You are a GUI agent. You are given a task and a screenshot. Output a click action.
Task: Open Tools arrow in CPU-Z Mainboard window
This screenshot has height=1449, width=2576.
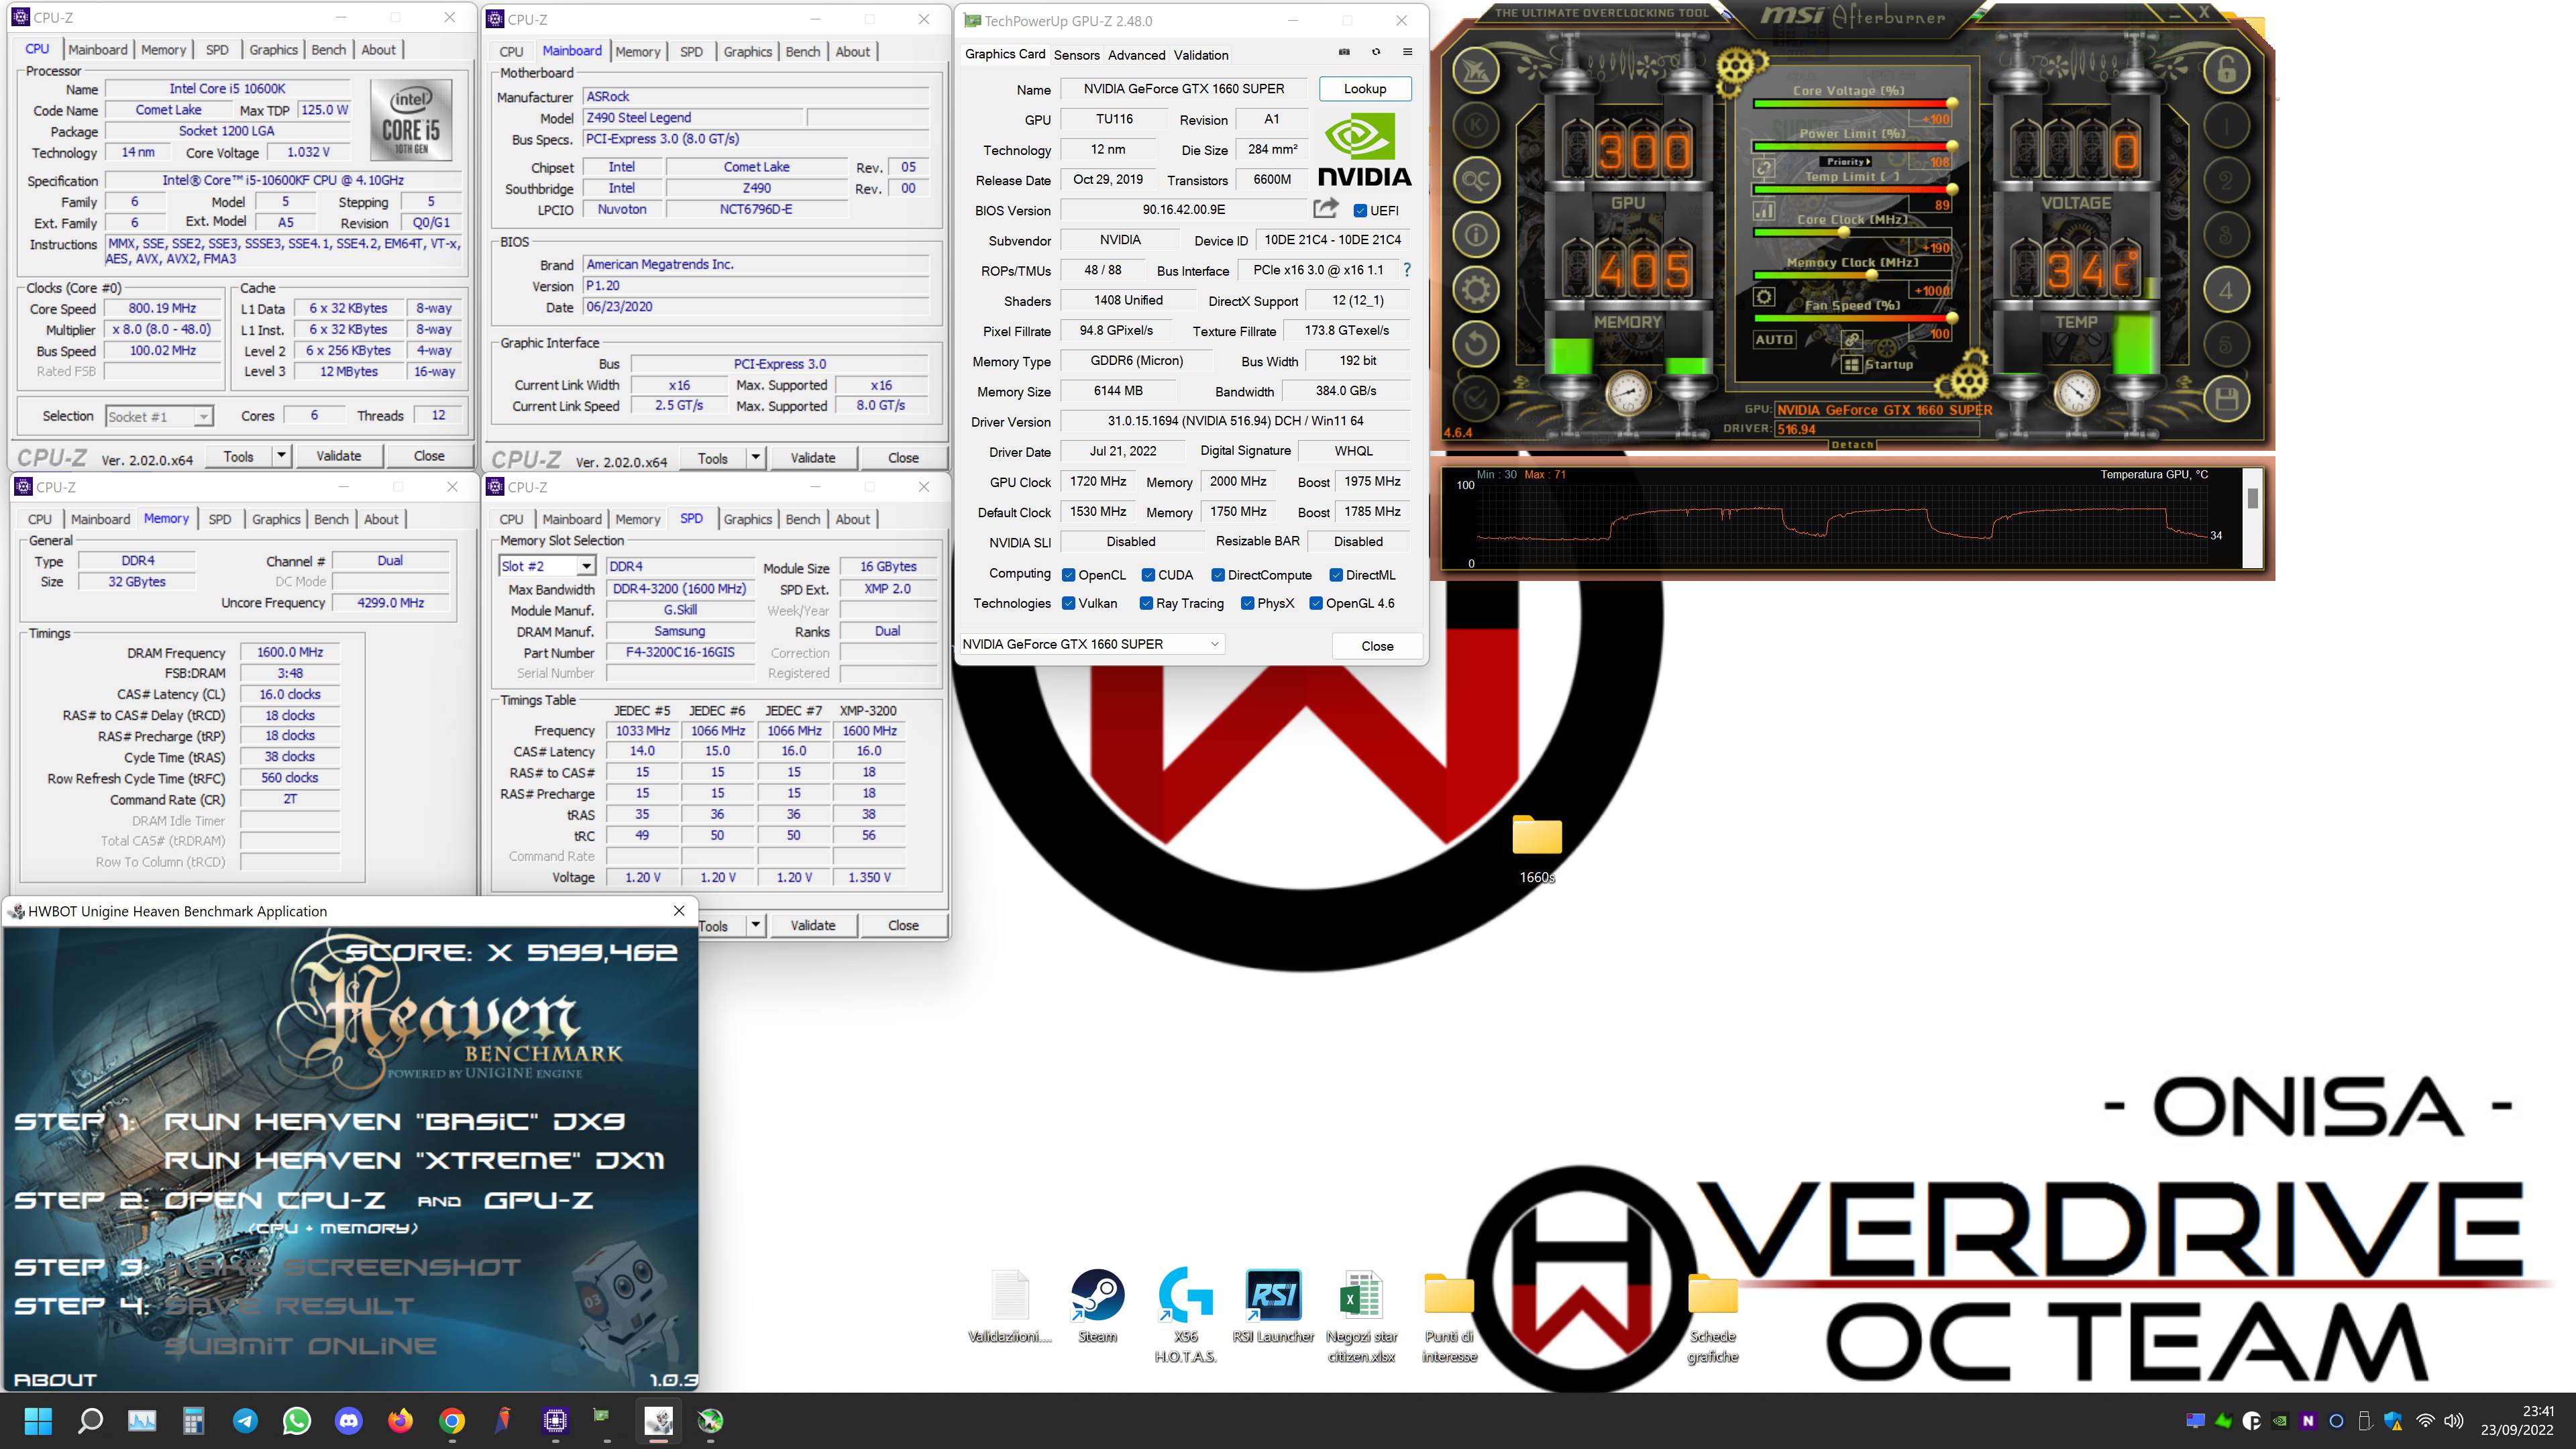point(755,458)
